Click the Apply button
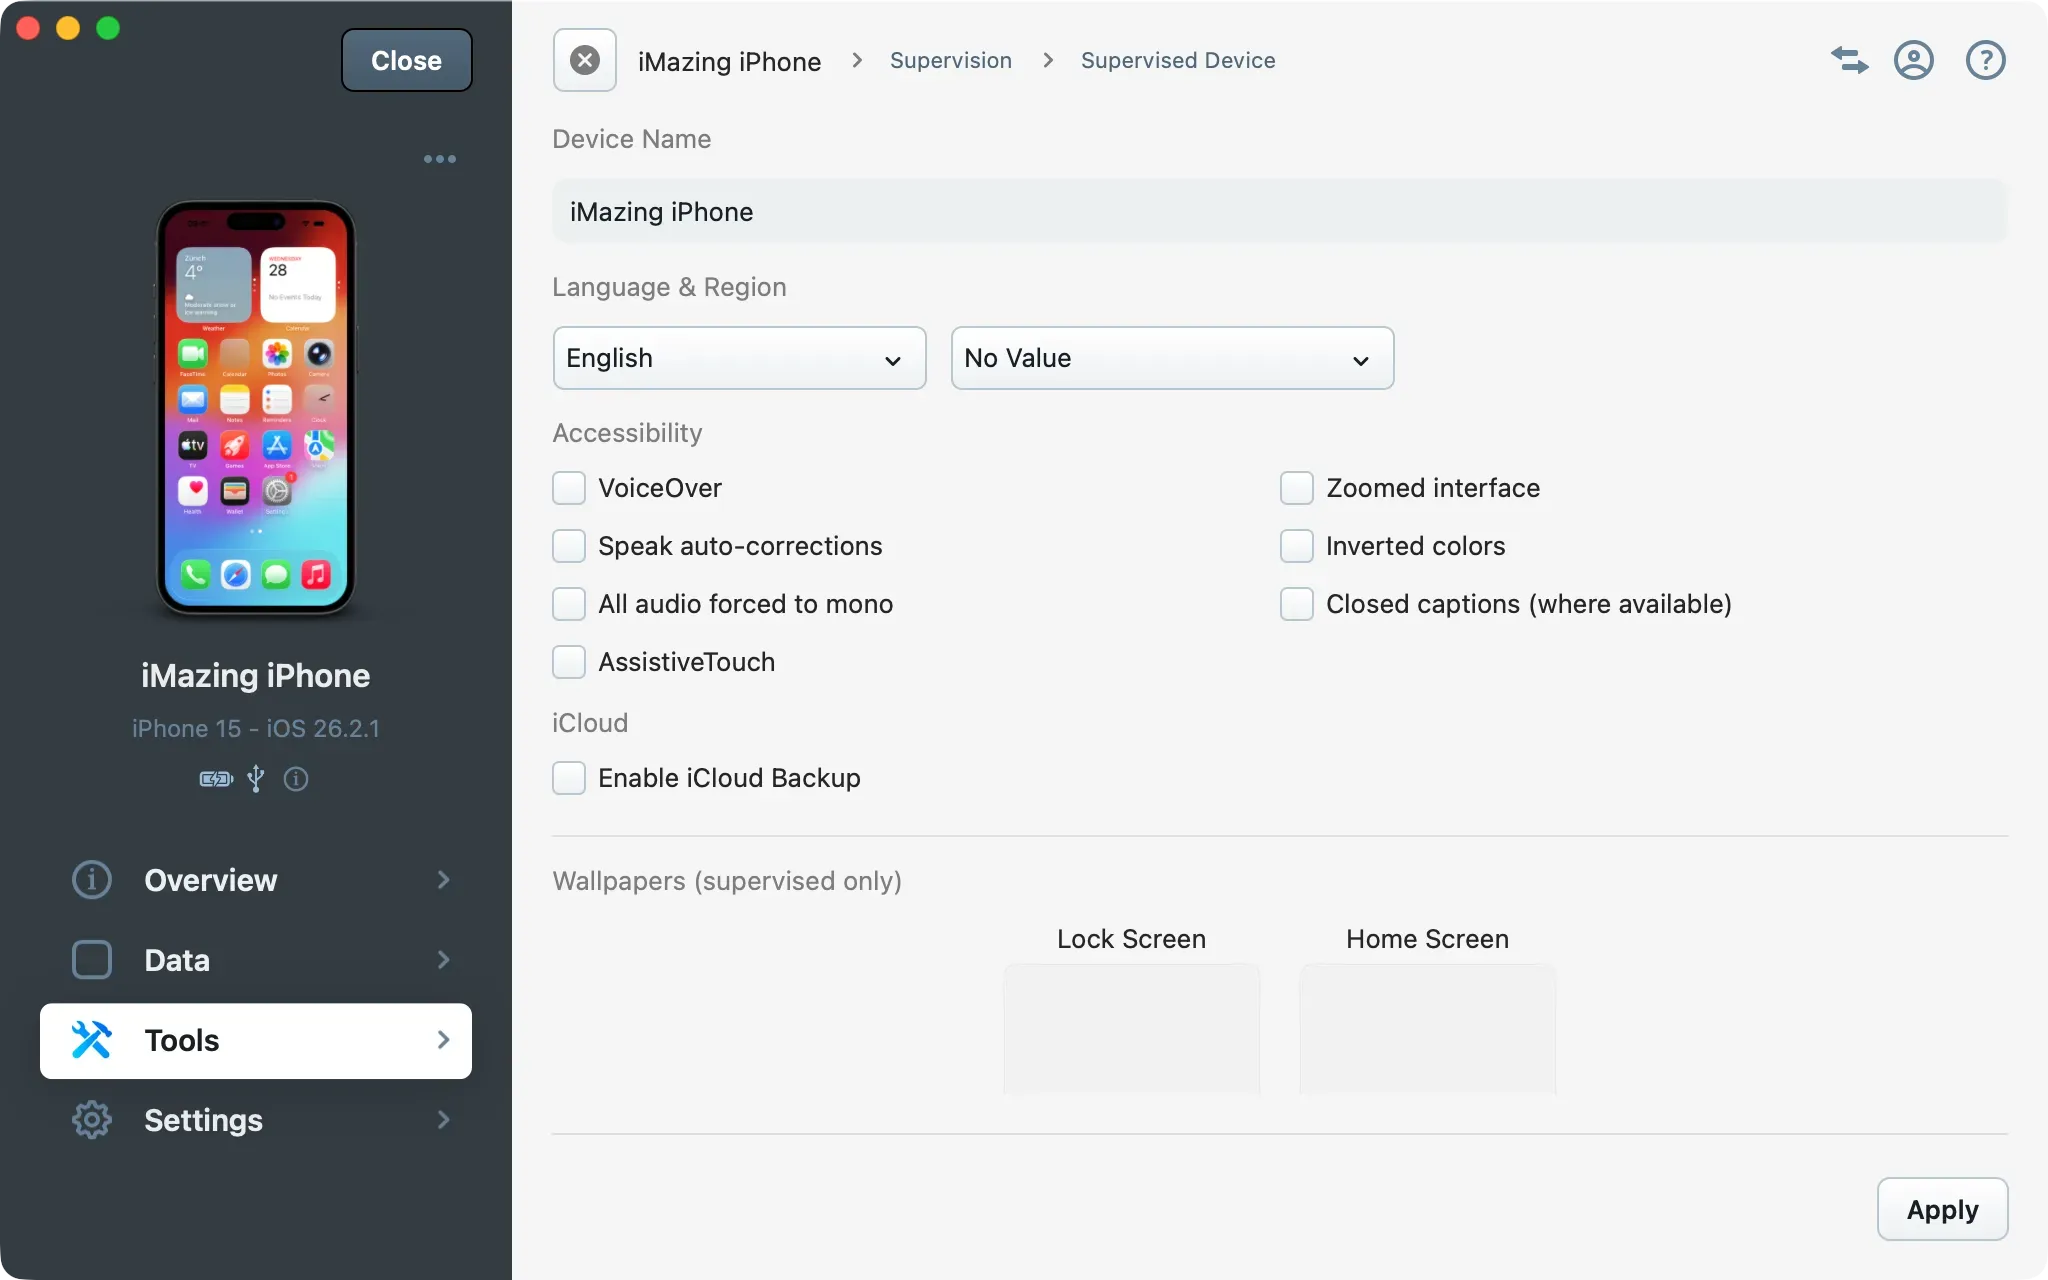This screenshot has width=2048, height=1280. click(x=1941, y=1208)
